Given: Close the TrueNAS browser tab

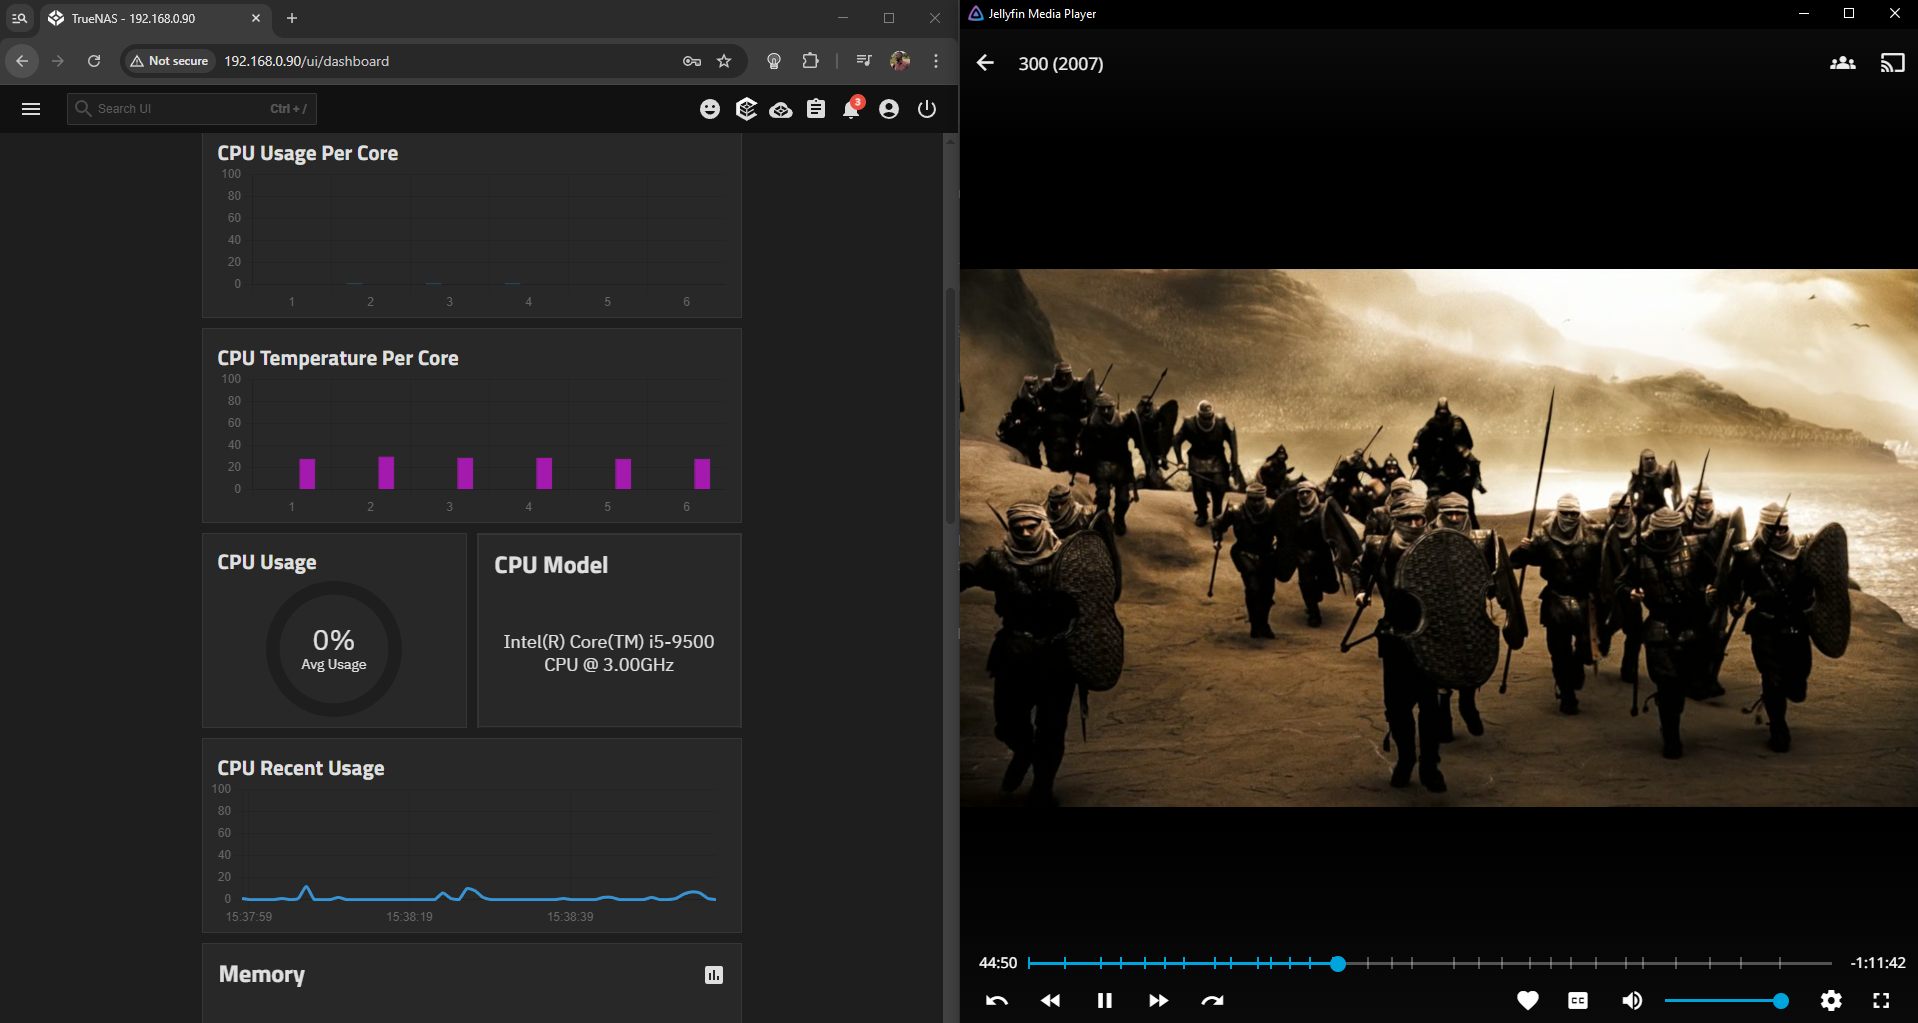Looking at the screenshot, I should point(256,18).
